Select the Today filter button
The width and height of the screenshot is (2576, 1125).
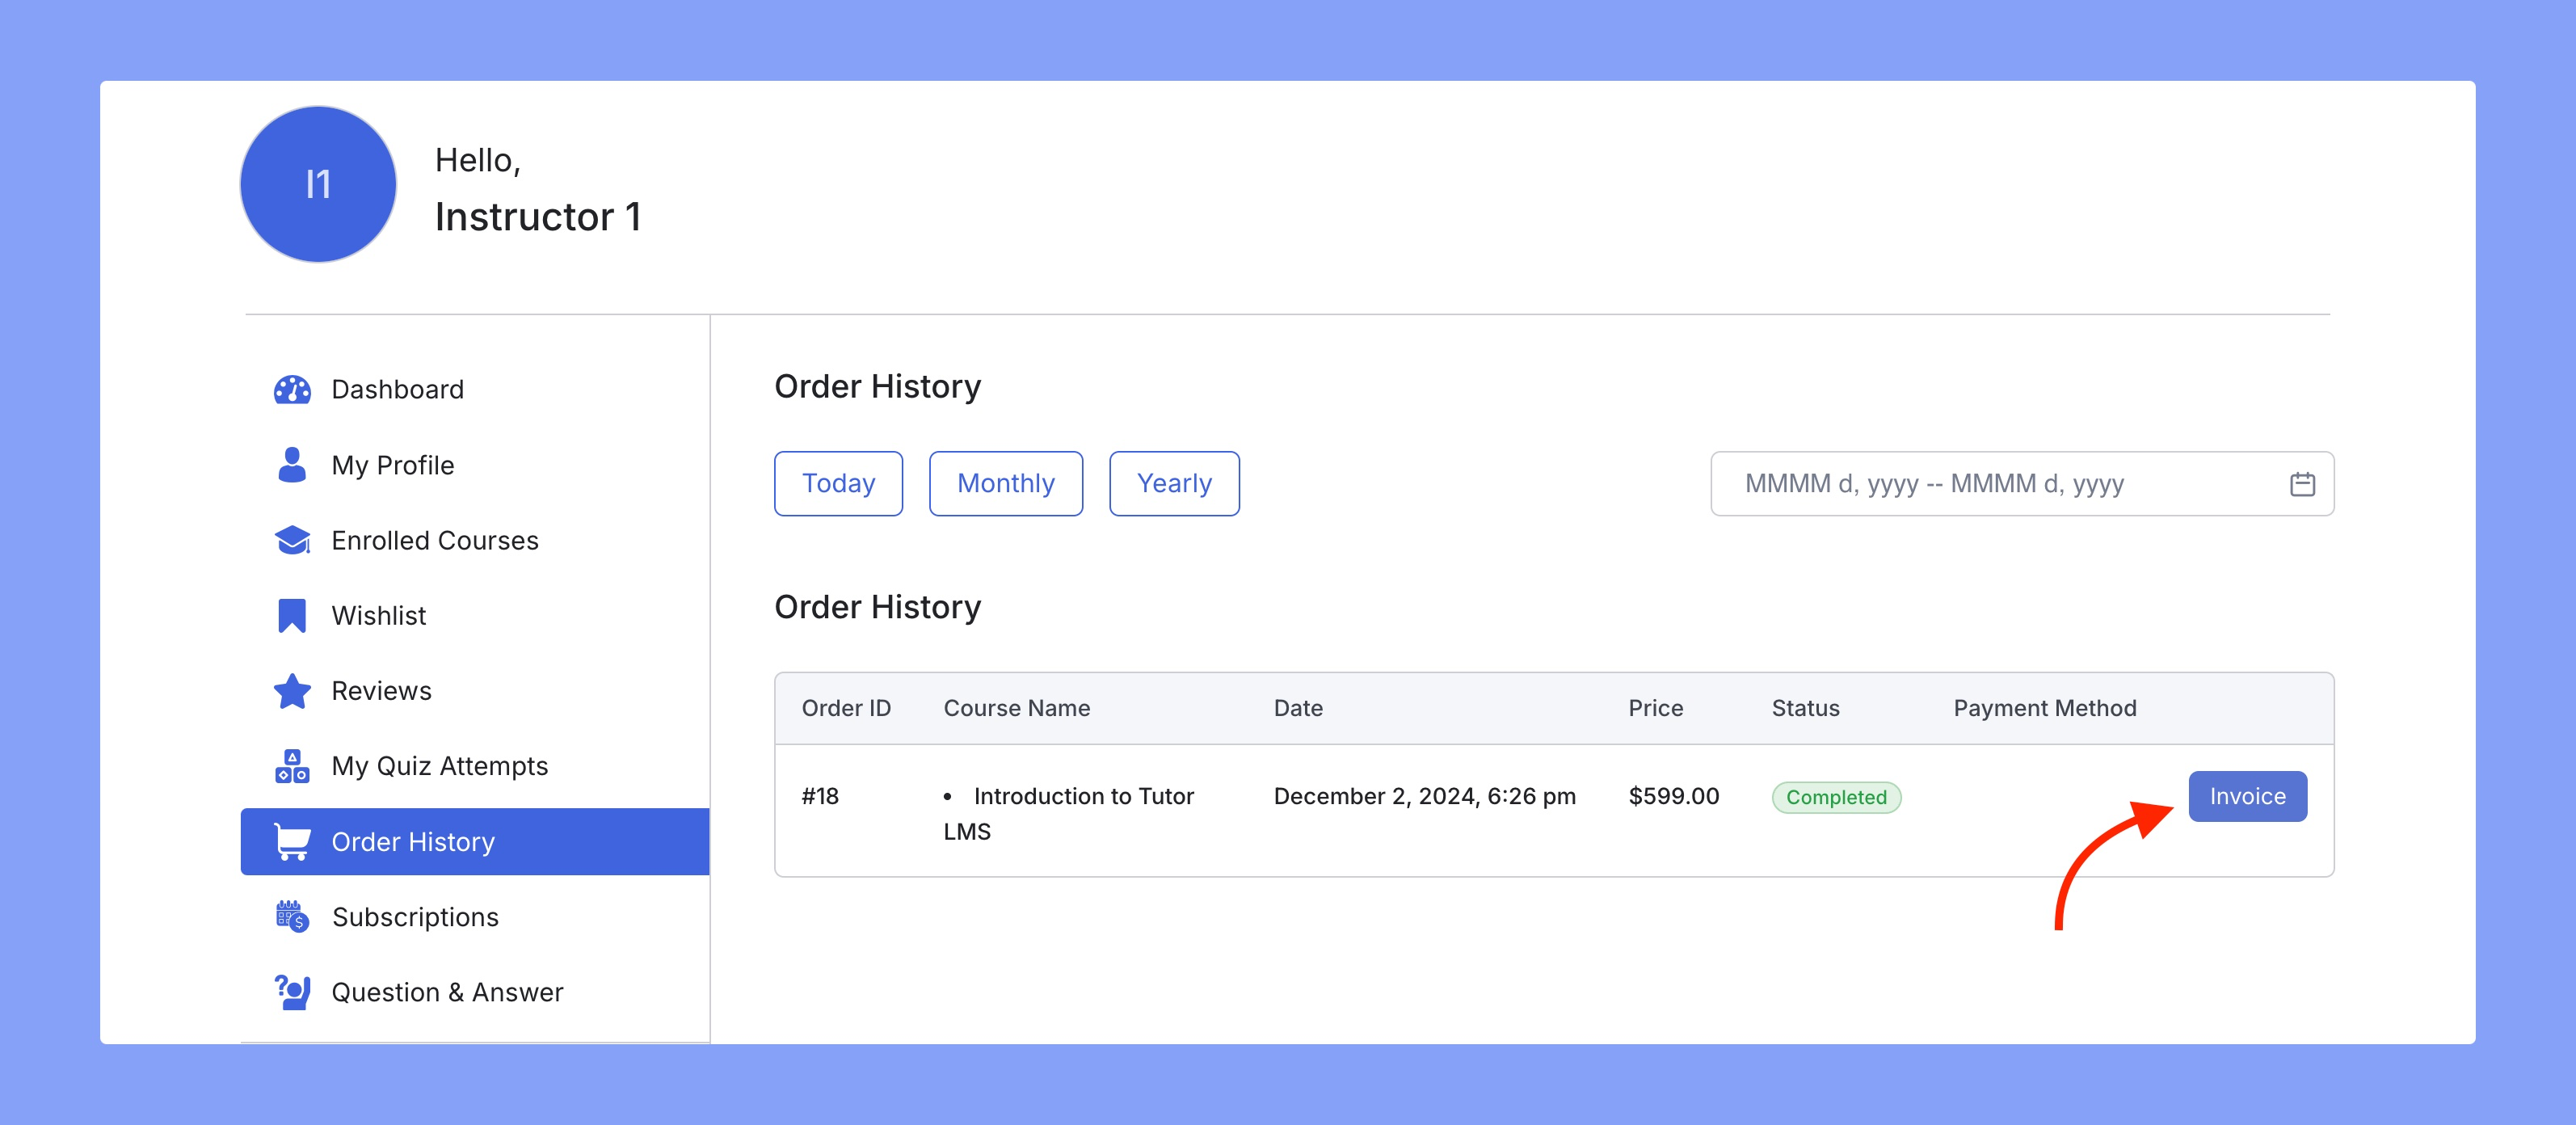click(x=840, y=482)
